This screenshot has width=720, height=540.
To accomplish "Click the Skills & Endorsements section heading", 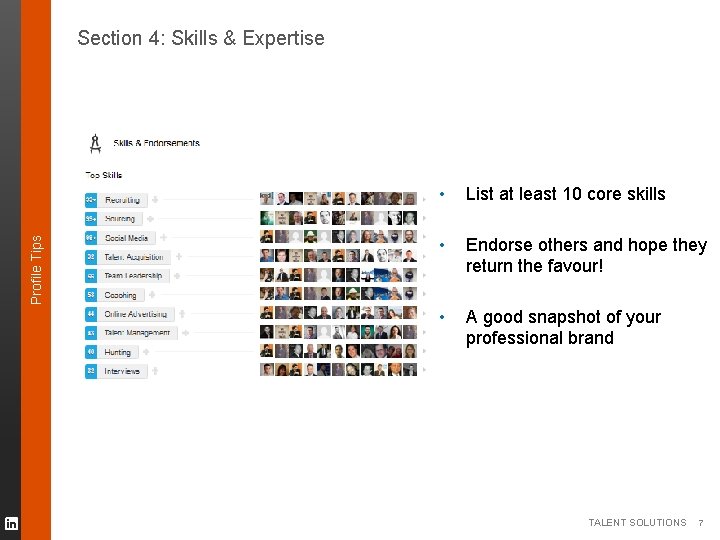I will coord(156,143).
